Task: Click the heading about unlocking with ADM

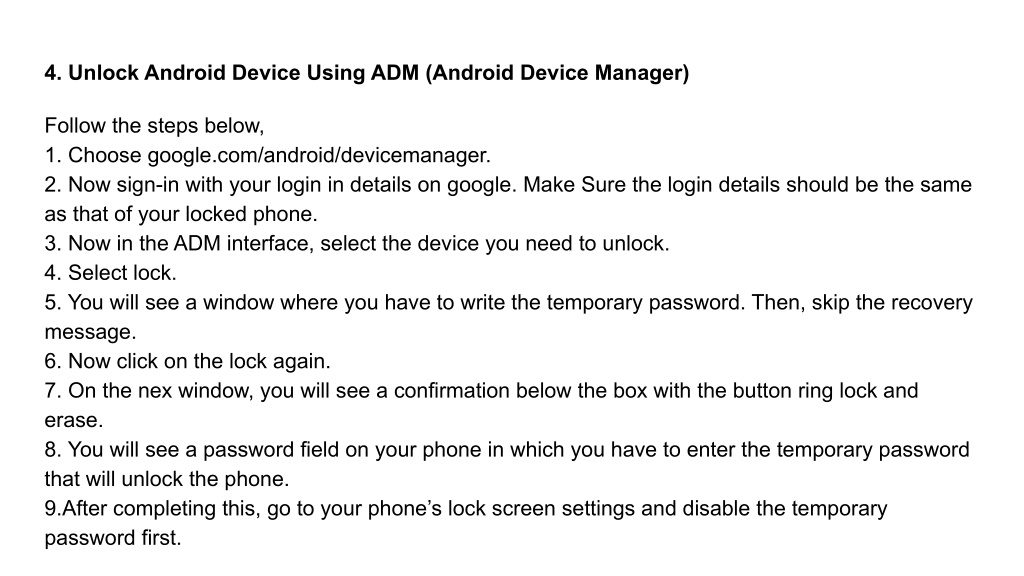Action: coord(366,72)
